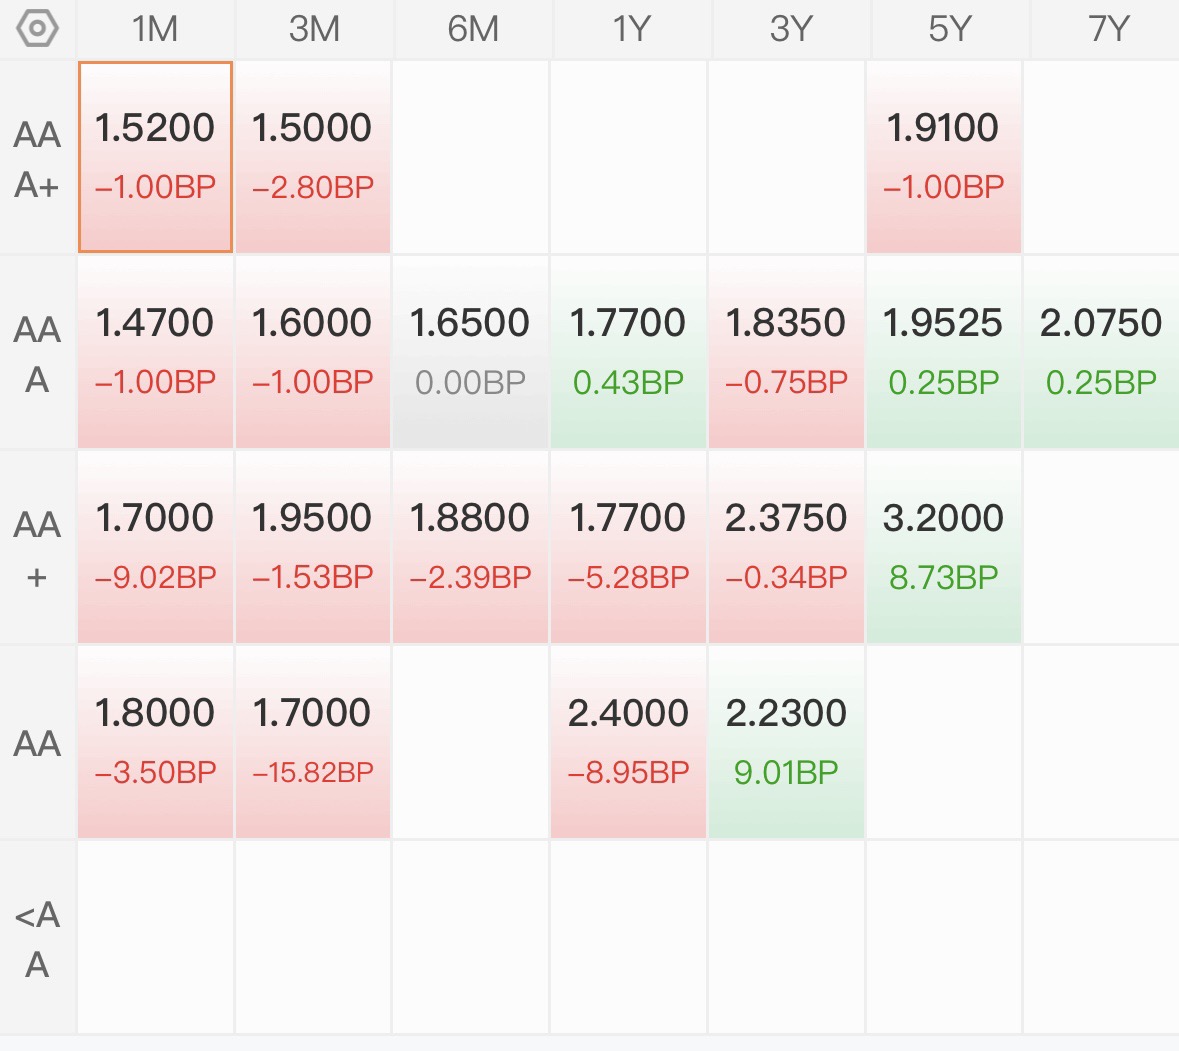Click the AA+ rating row label

click(37, 548)
